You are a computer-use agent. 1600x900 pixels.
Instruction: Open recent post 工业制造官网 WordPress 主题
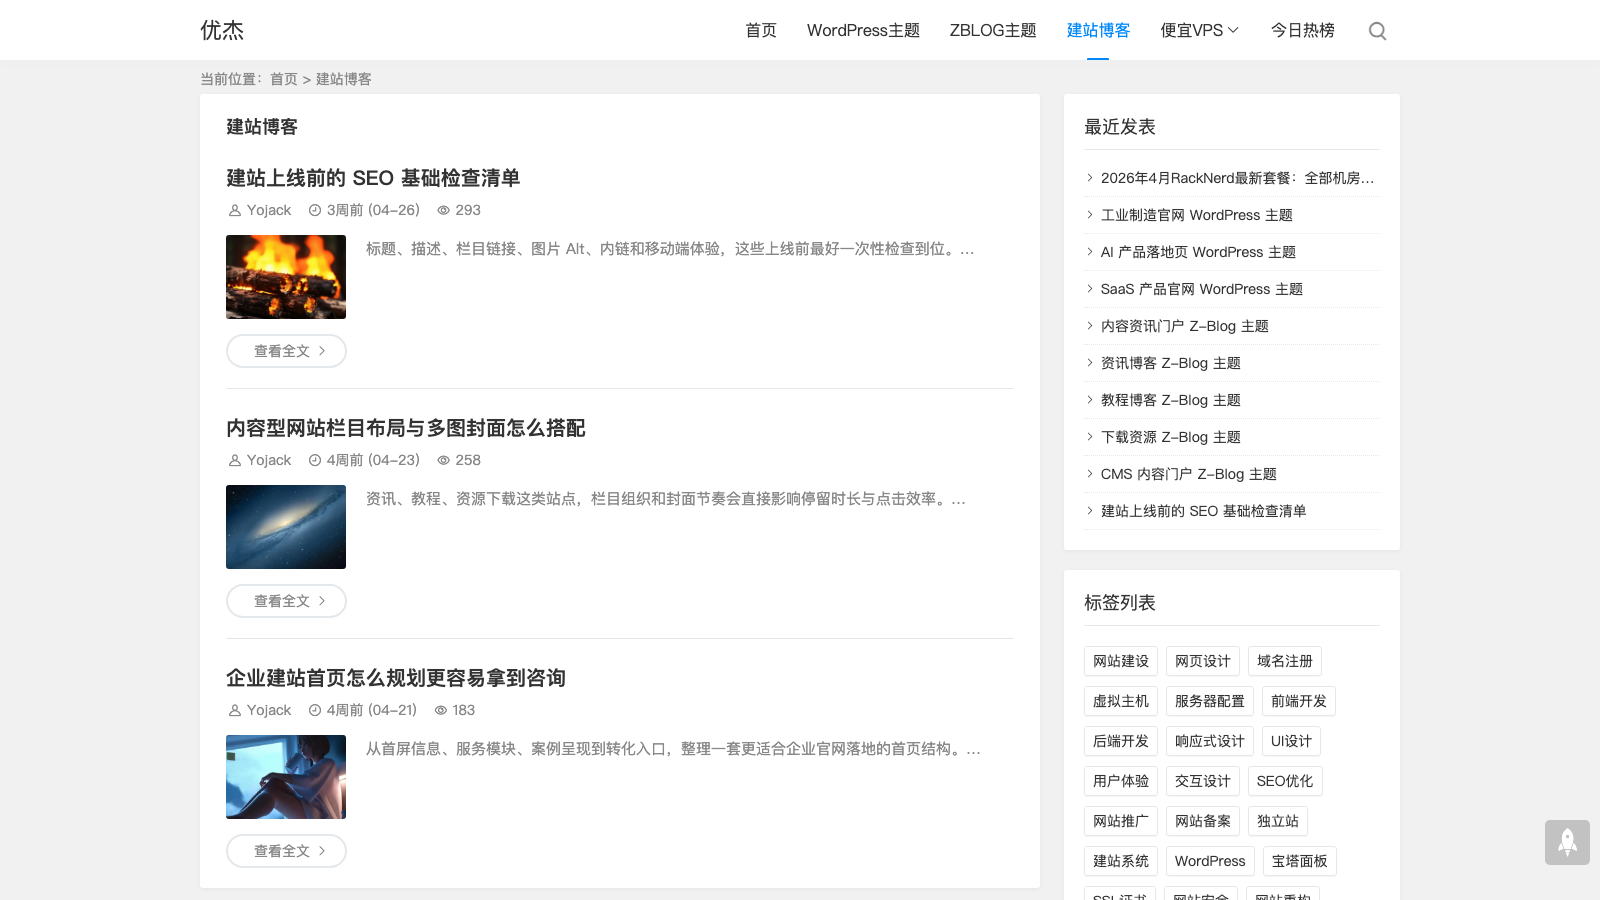point(1197,215)
